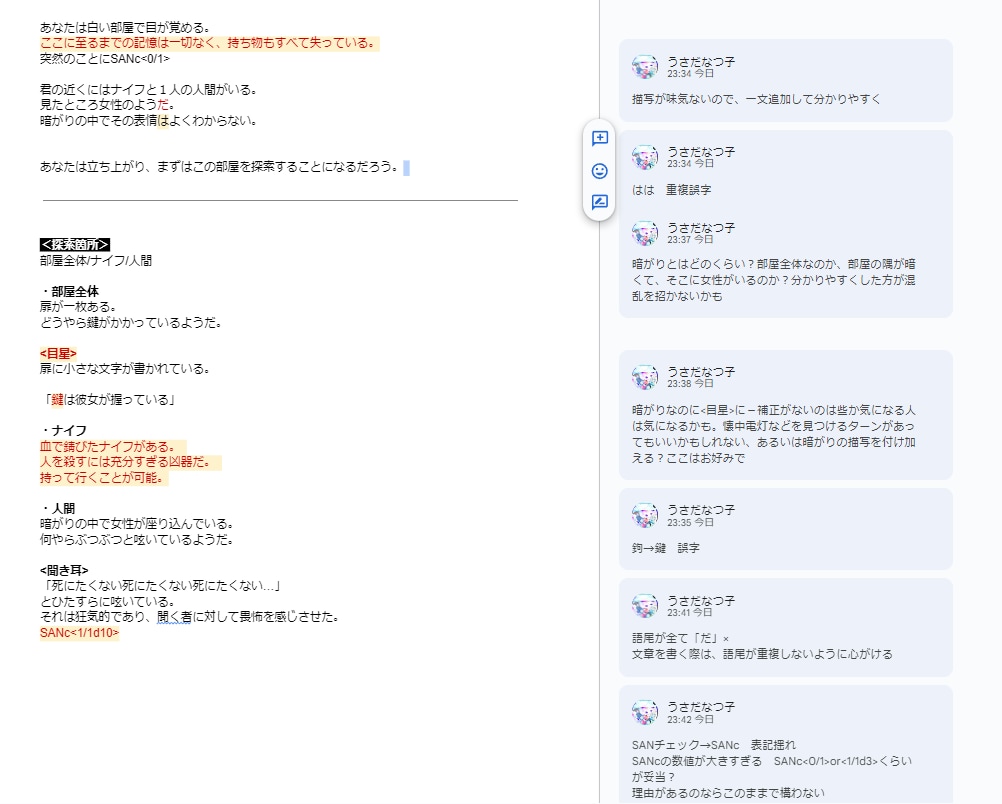Viewport: 1002px width, 804px height.
Task: Click the <探索箇所> heading
Action: 75,245
